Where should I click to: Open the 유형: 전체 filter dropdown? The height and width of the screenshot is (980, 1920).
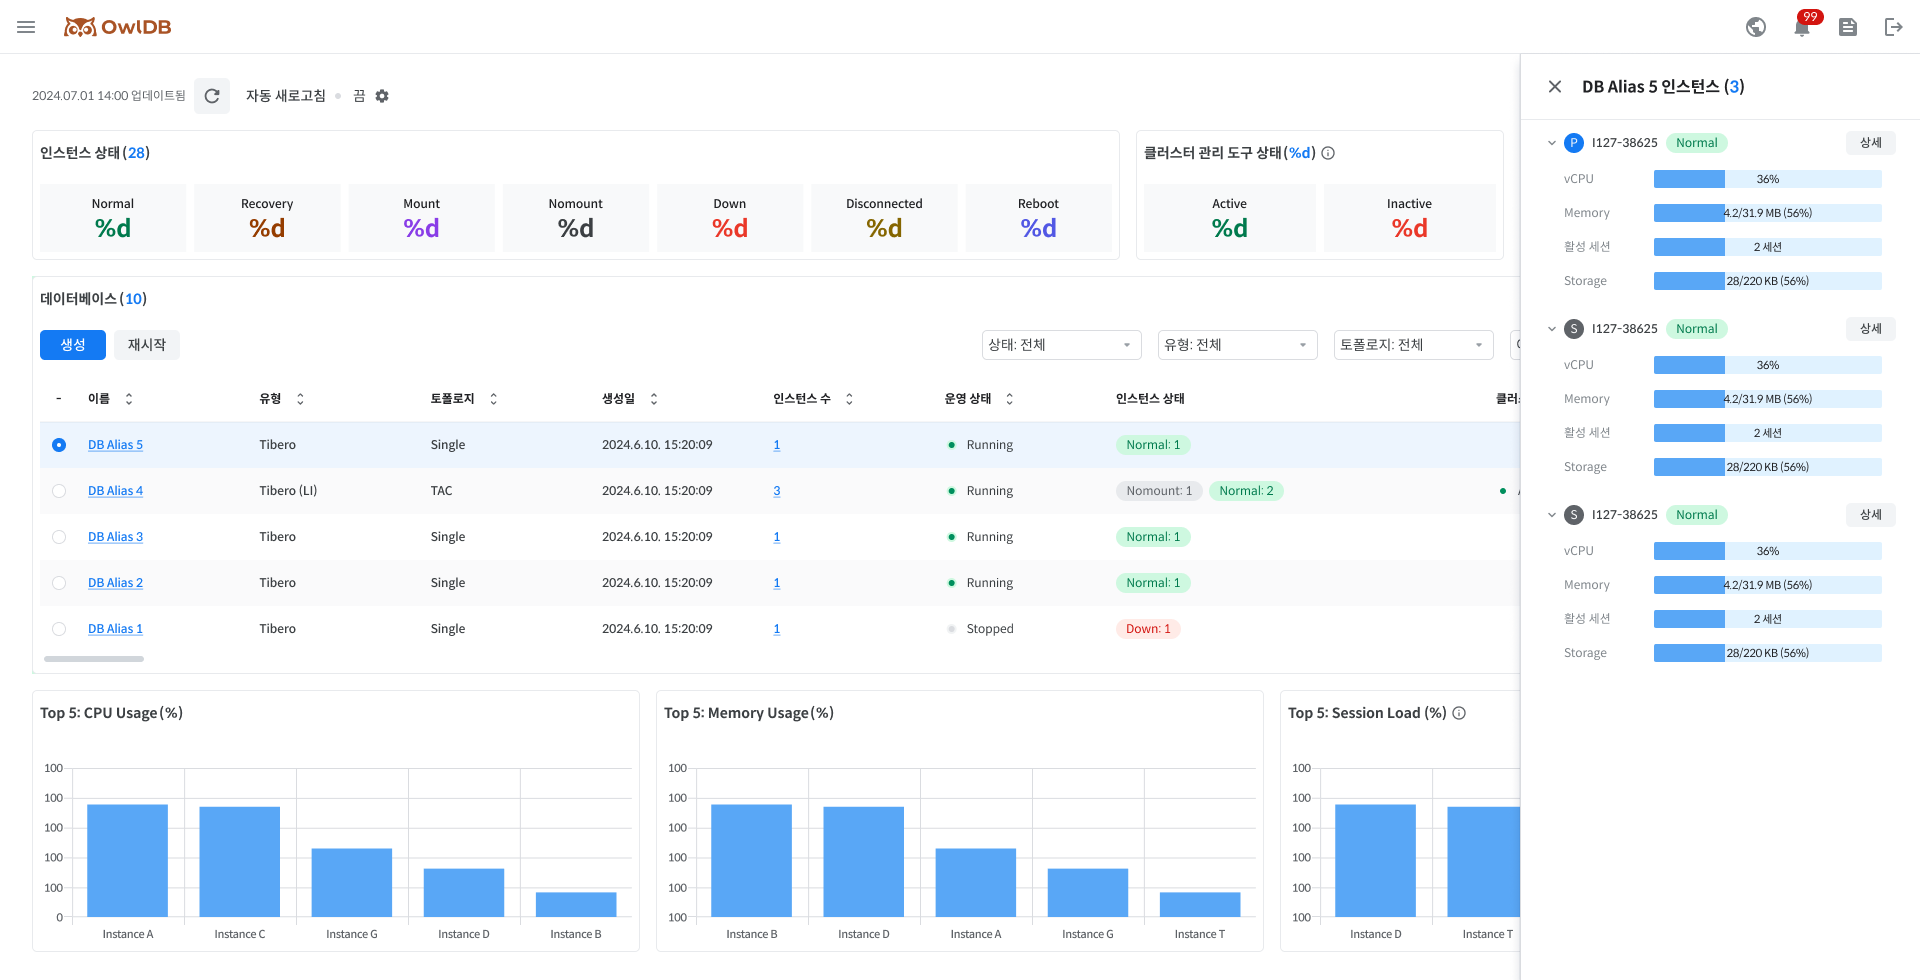pyautogui.click(x=1236, y=345)
